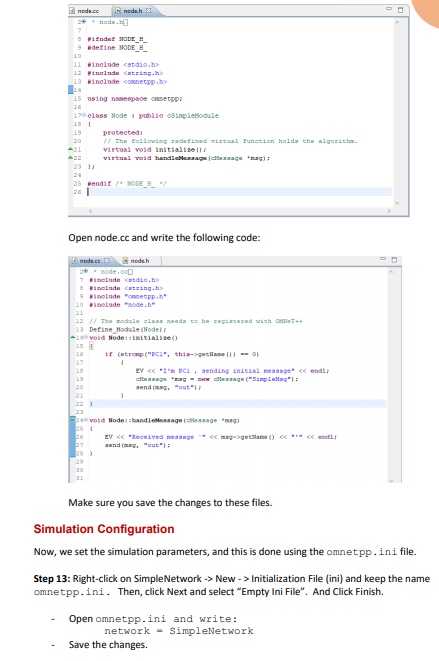
Task: Minimize the upper node.h editor pane
Action: tap(389, 9)
